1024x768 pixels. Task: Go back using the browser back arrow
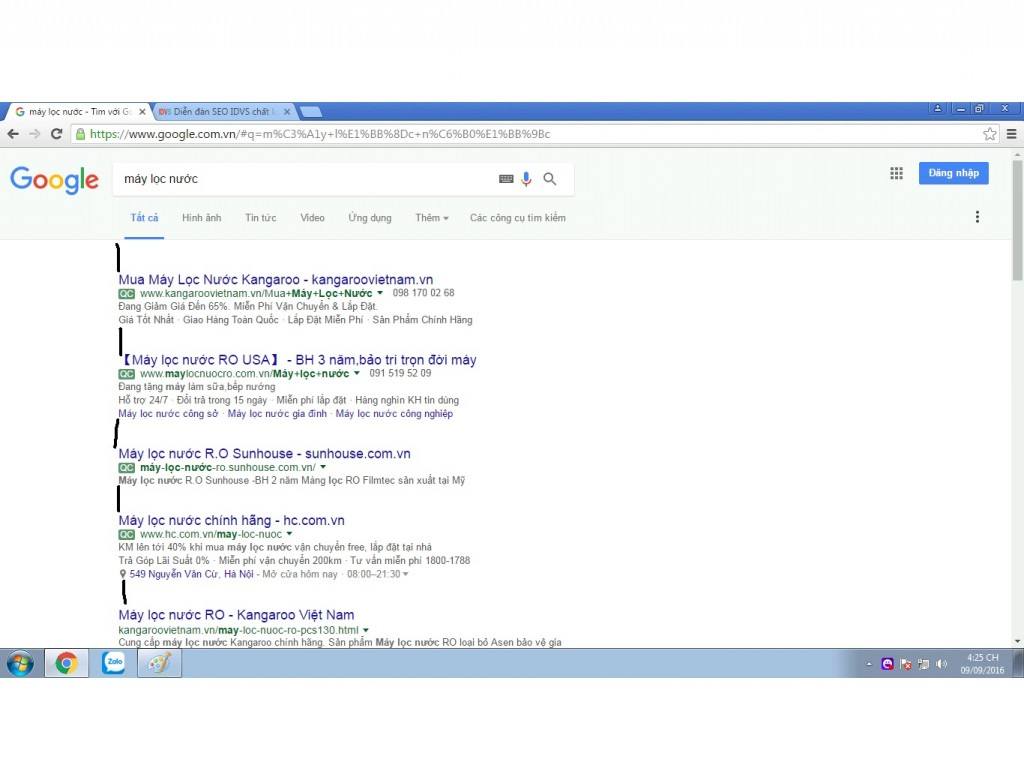13,134
